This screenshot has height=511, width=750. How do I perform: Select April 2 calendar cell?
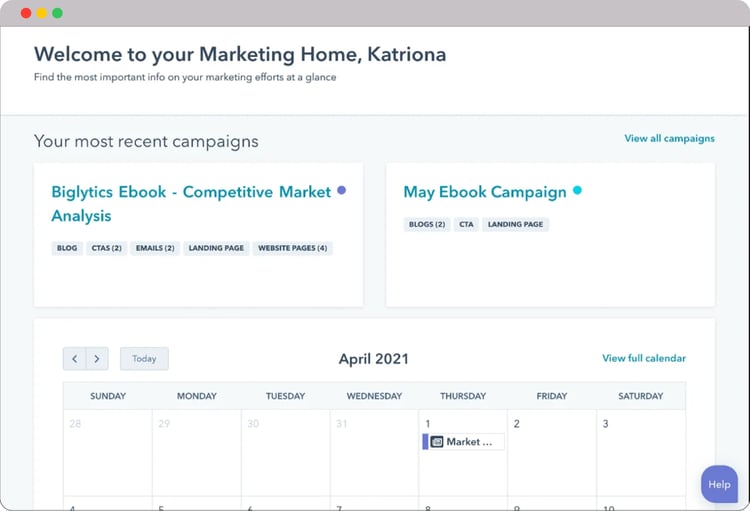pos(552,453)
